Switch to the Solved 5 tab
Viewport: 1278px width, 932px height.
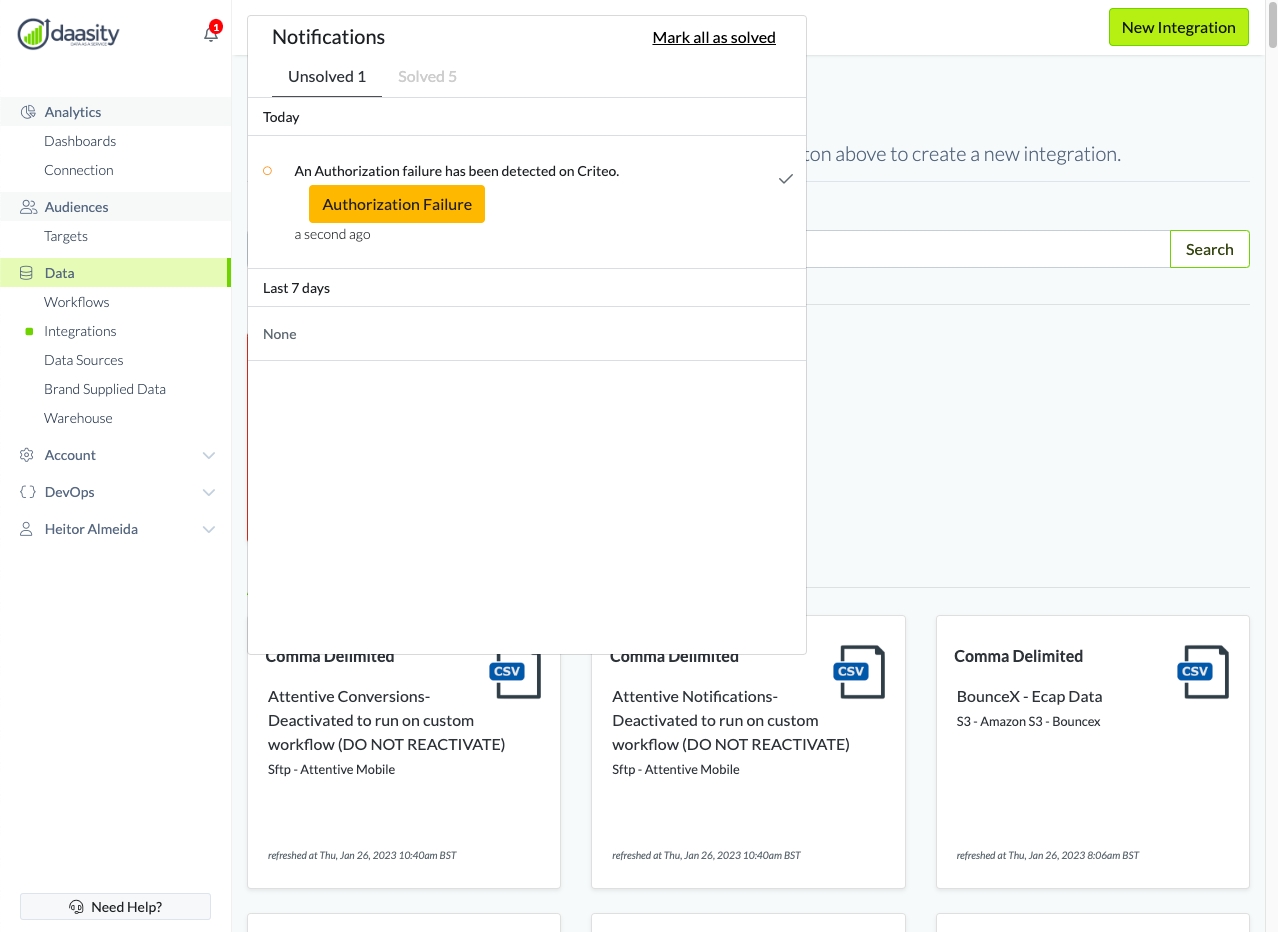click(427, 77)
